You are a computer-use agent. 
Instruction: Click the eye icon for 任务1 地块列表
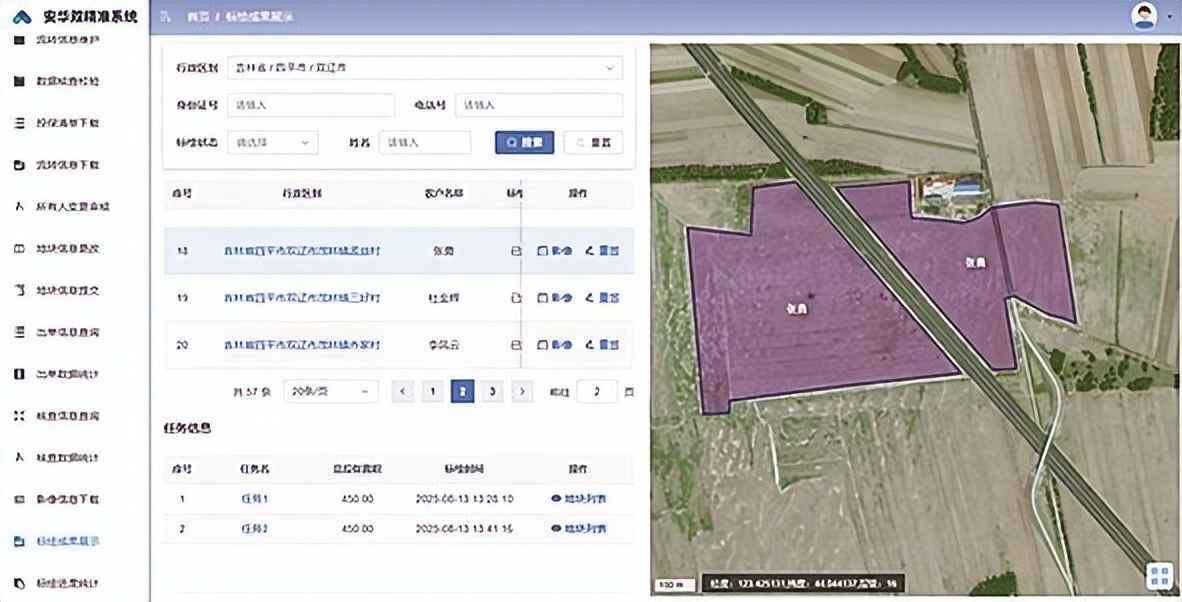click(x=556, y=498)
